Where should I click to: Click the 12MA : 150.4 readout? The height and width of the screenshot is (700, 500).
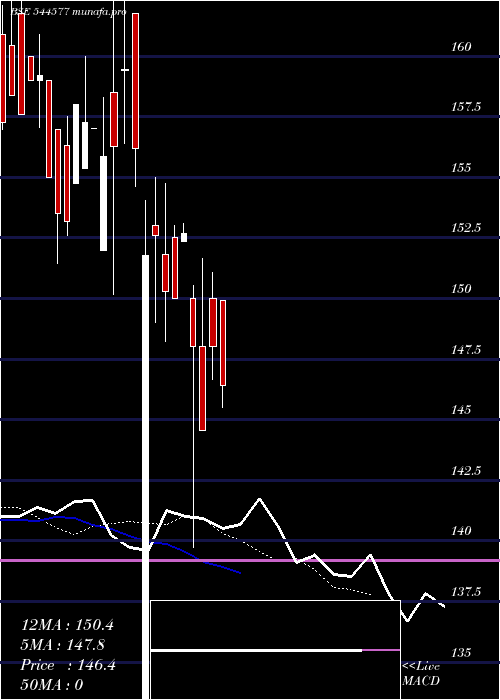tap(67, 625)
